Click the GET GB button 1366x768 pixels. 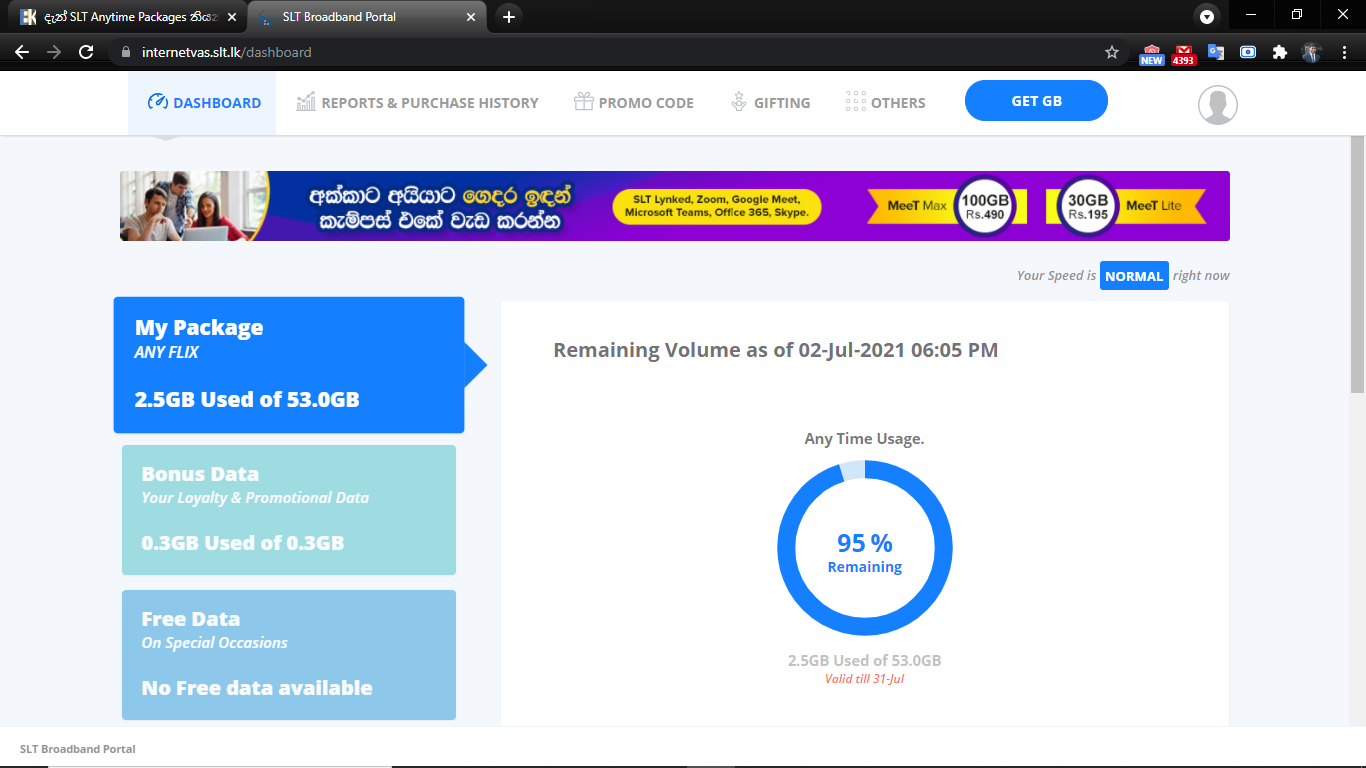pos(1036,101)
